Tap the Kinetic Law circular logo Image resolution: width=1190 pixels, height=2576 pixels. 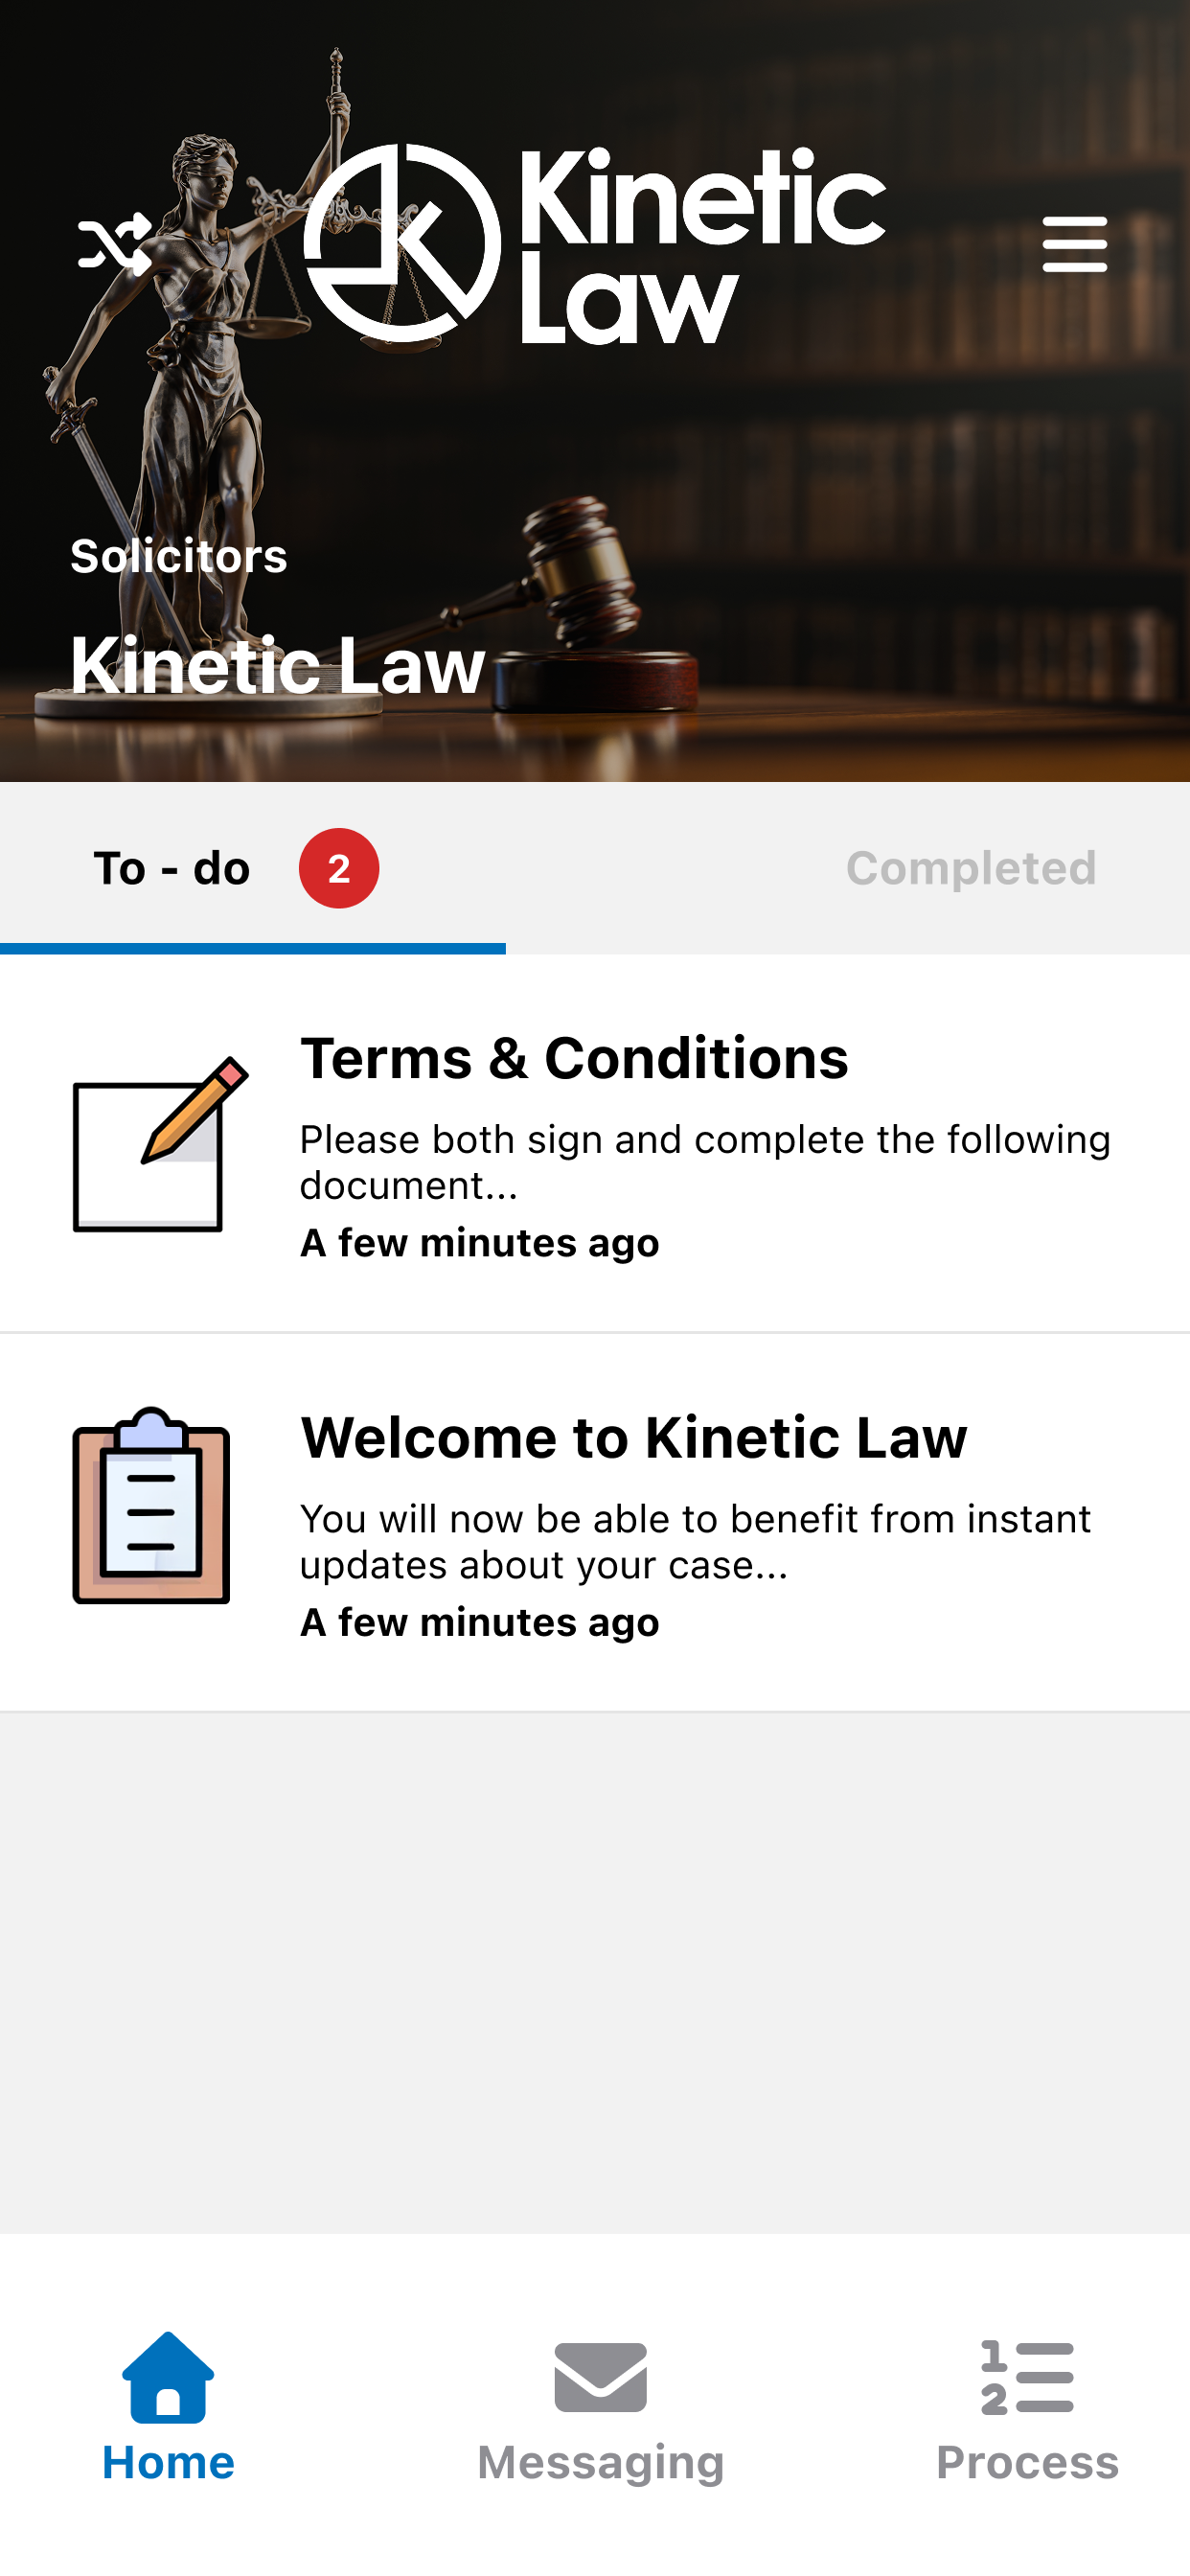coord(402,243)
